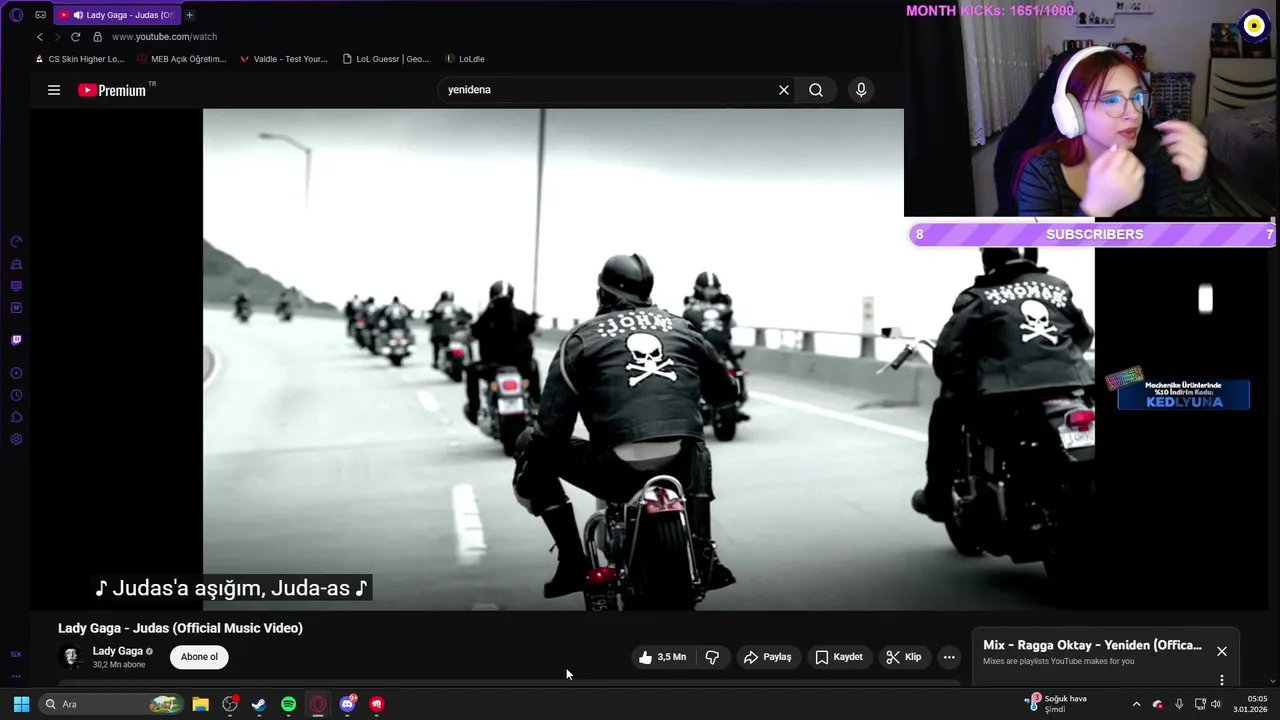Open Steam from taskbar
The width and height of the screenshot is (1280, 720).
259,704
